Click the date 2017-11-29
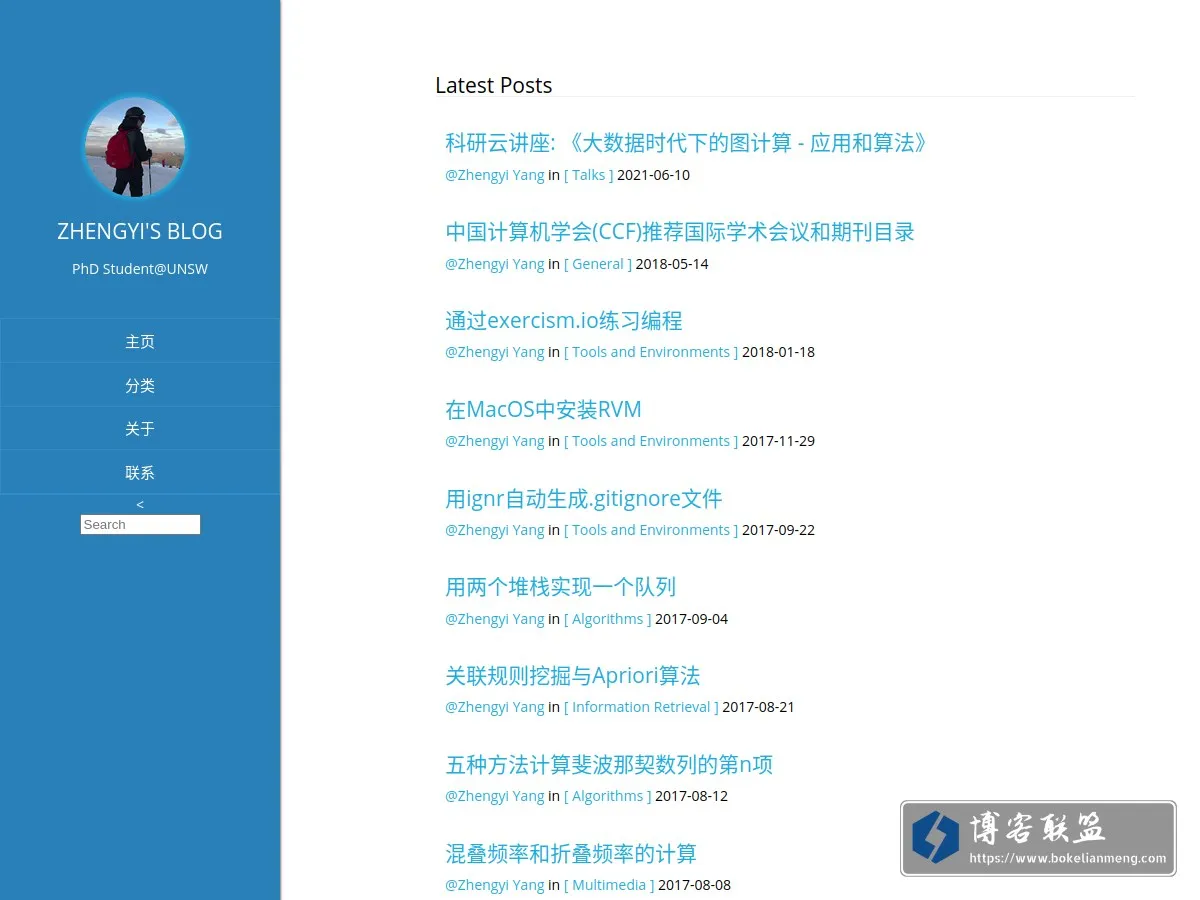Screen dimensions: 1200x900 [x=779, y=441]
